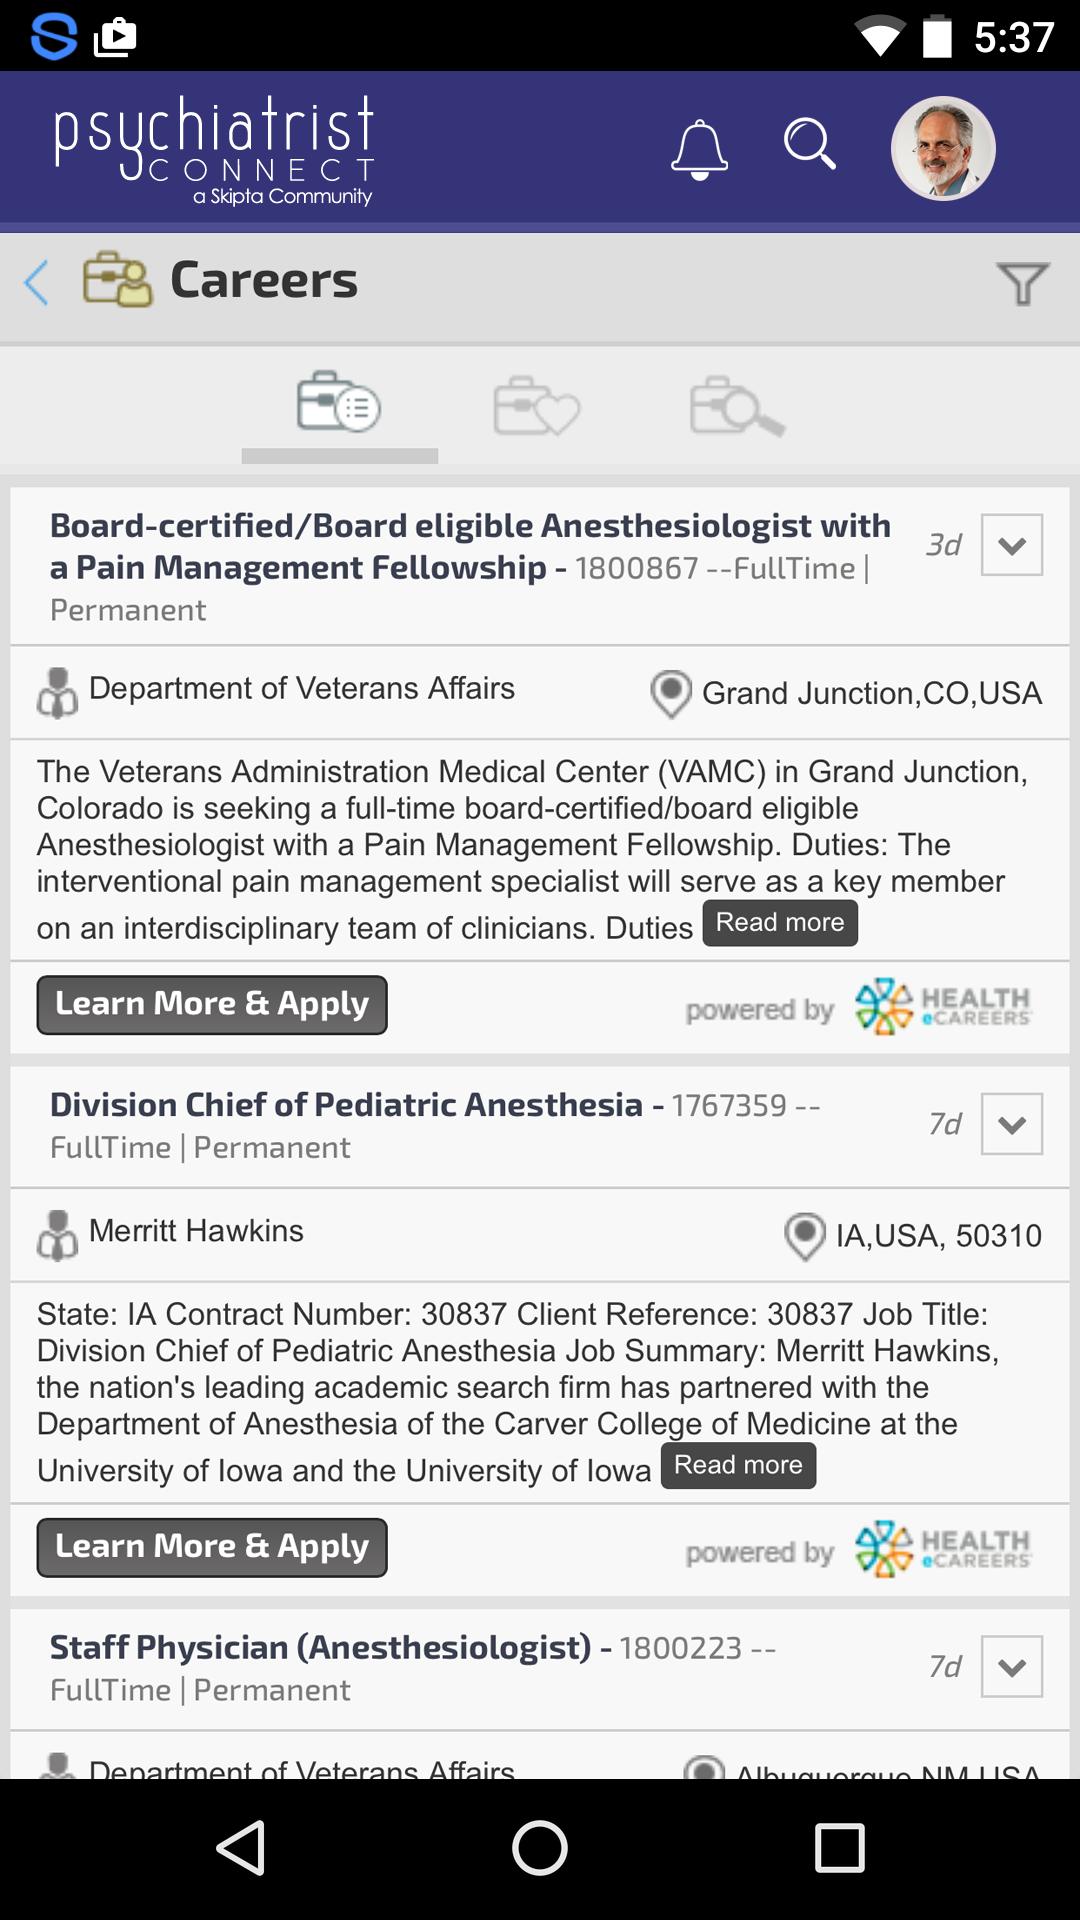Screen dimensions: 1080x1920
Task: Tap the Grand Junction location pin icon
Action: (x=671, y=693)
